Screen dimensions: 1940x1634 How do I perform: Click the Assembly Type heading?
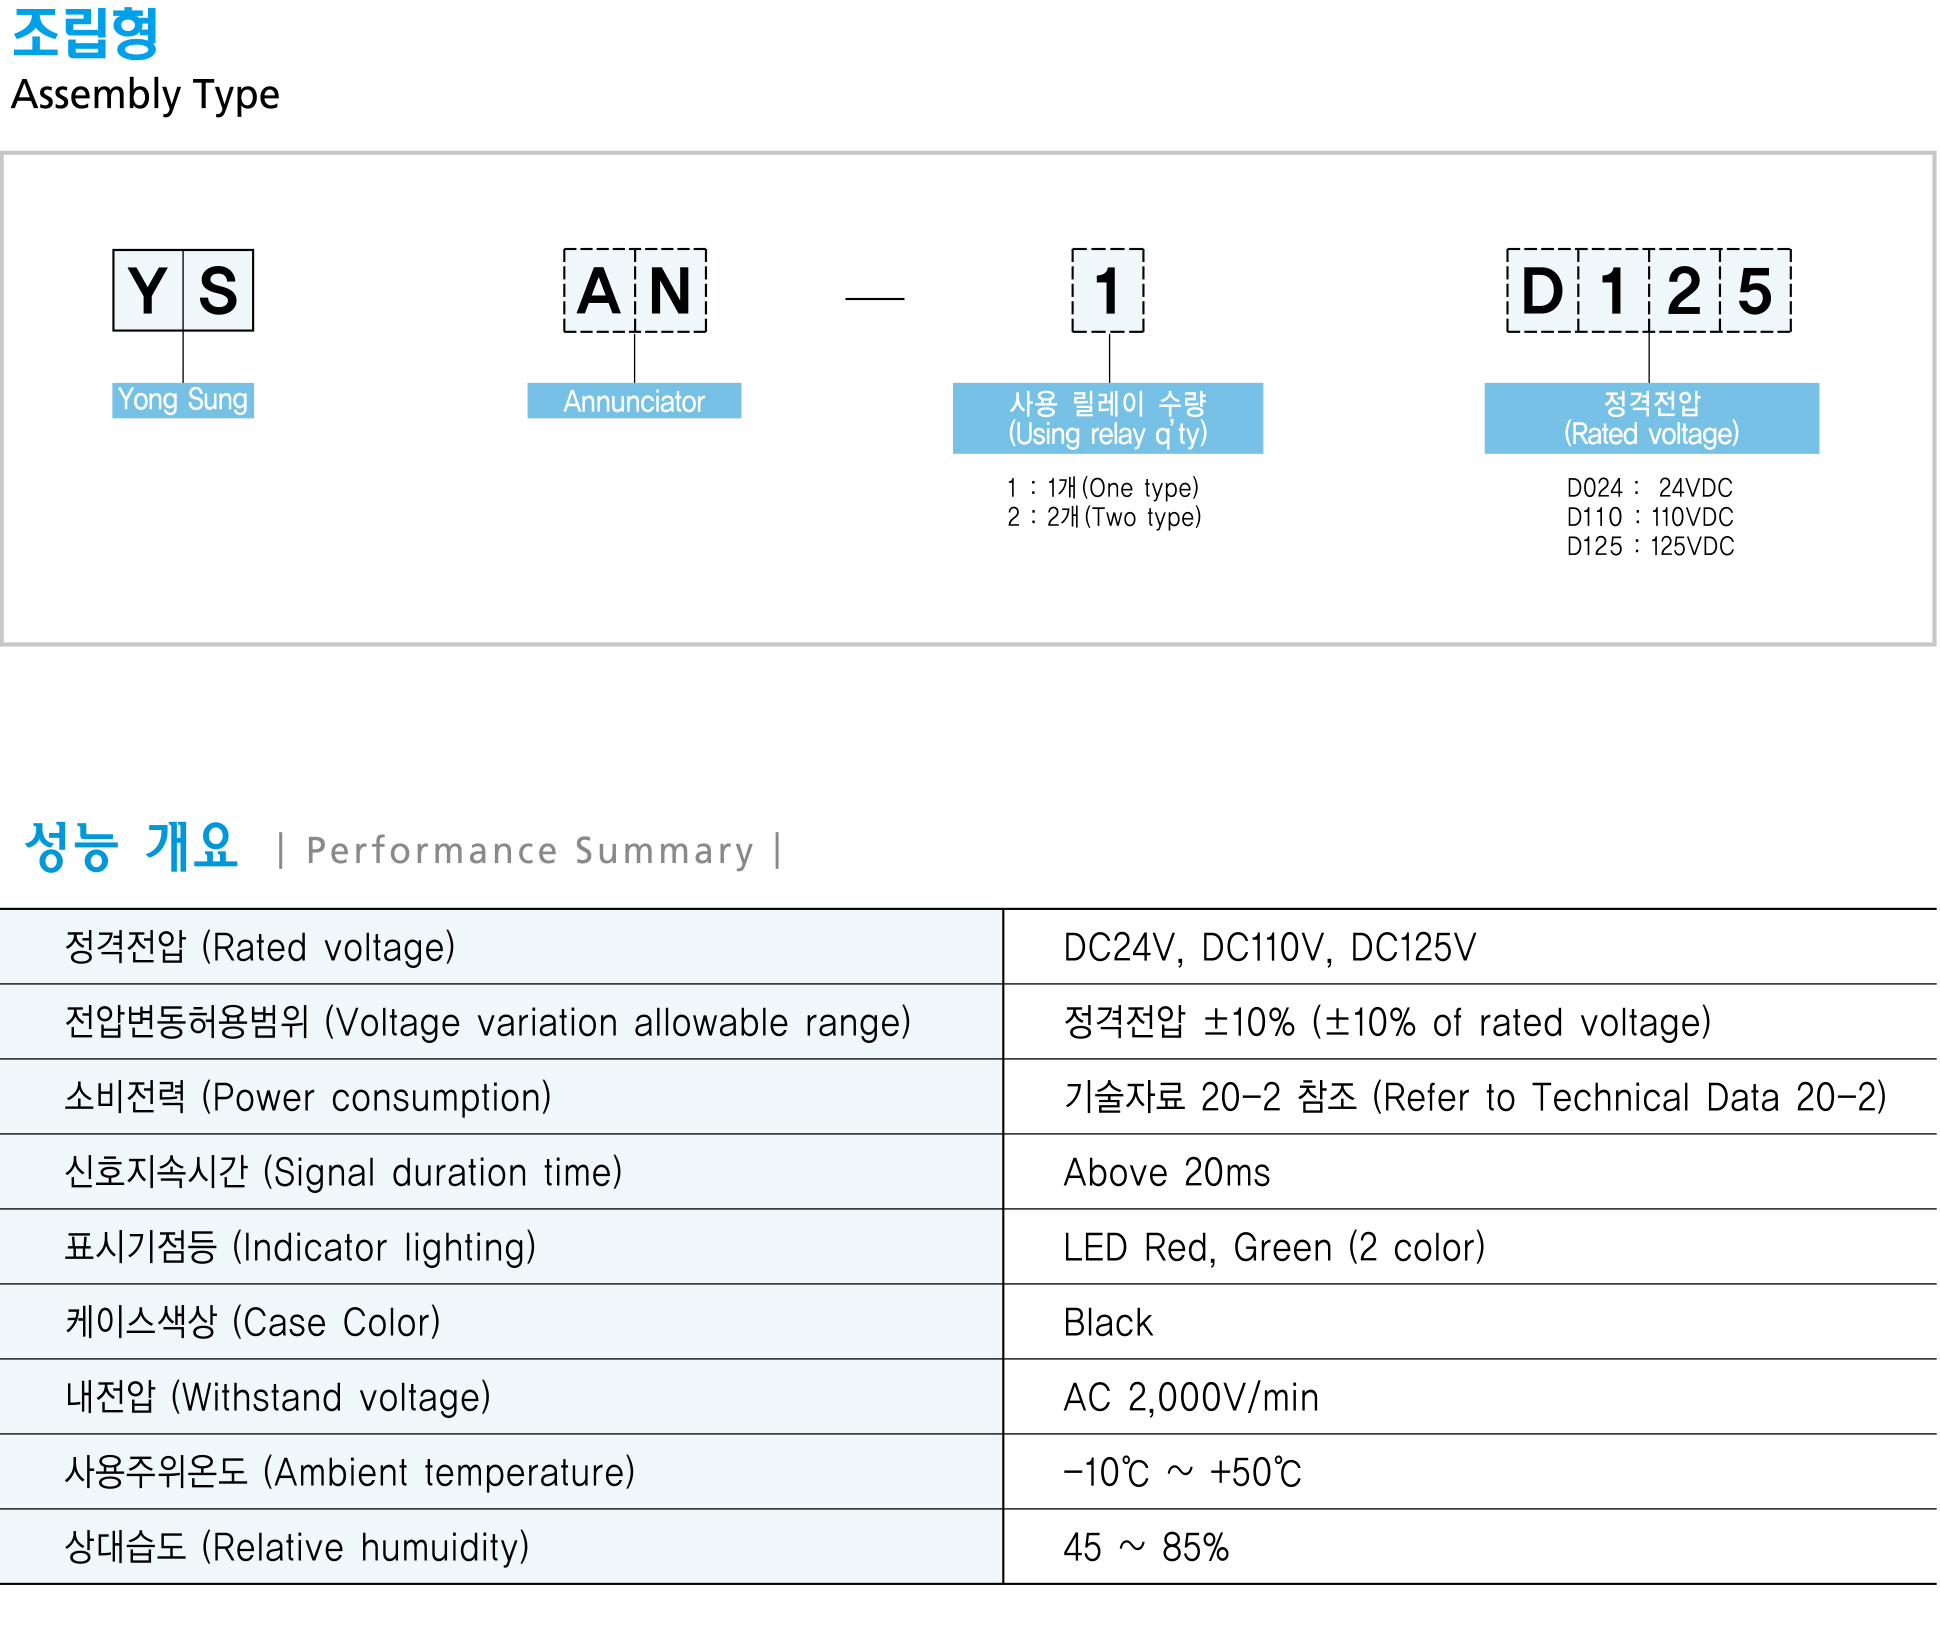145,95
